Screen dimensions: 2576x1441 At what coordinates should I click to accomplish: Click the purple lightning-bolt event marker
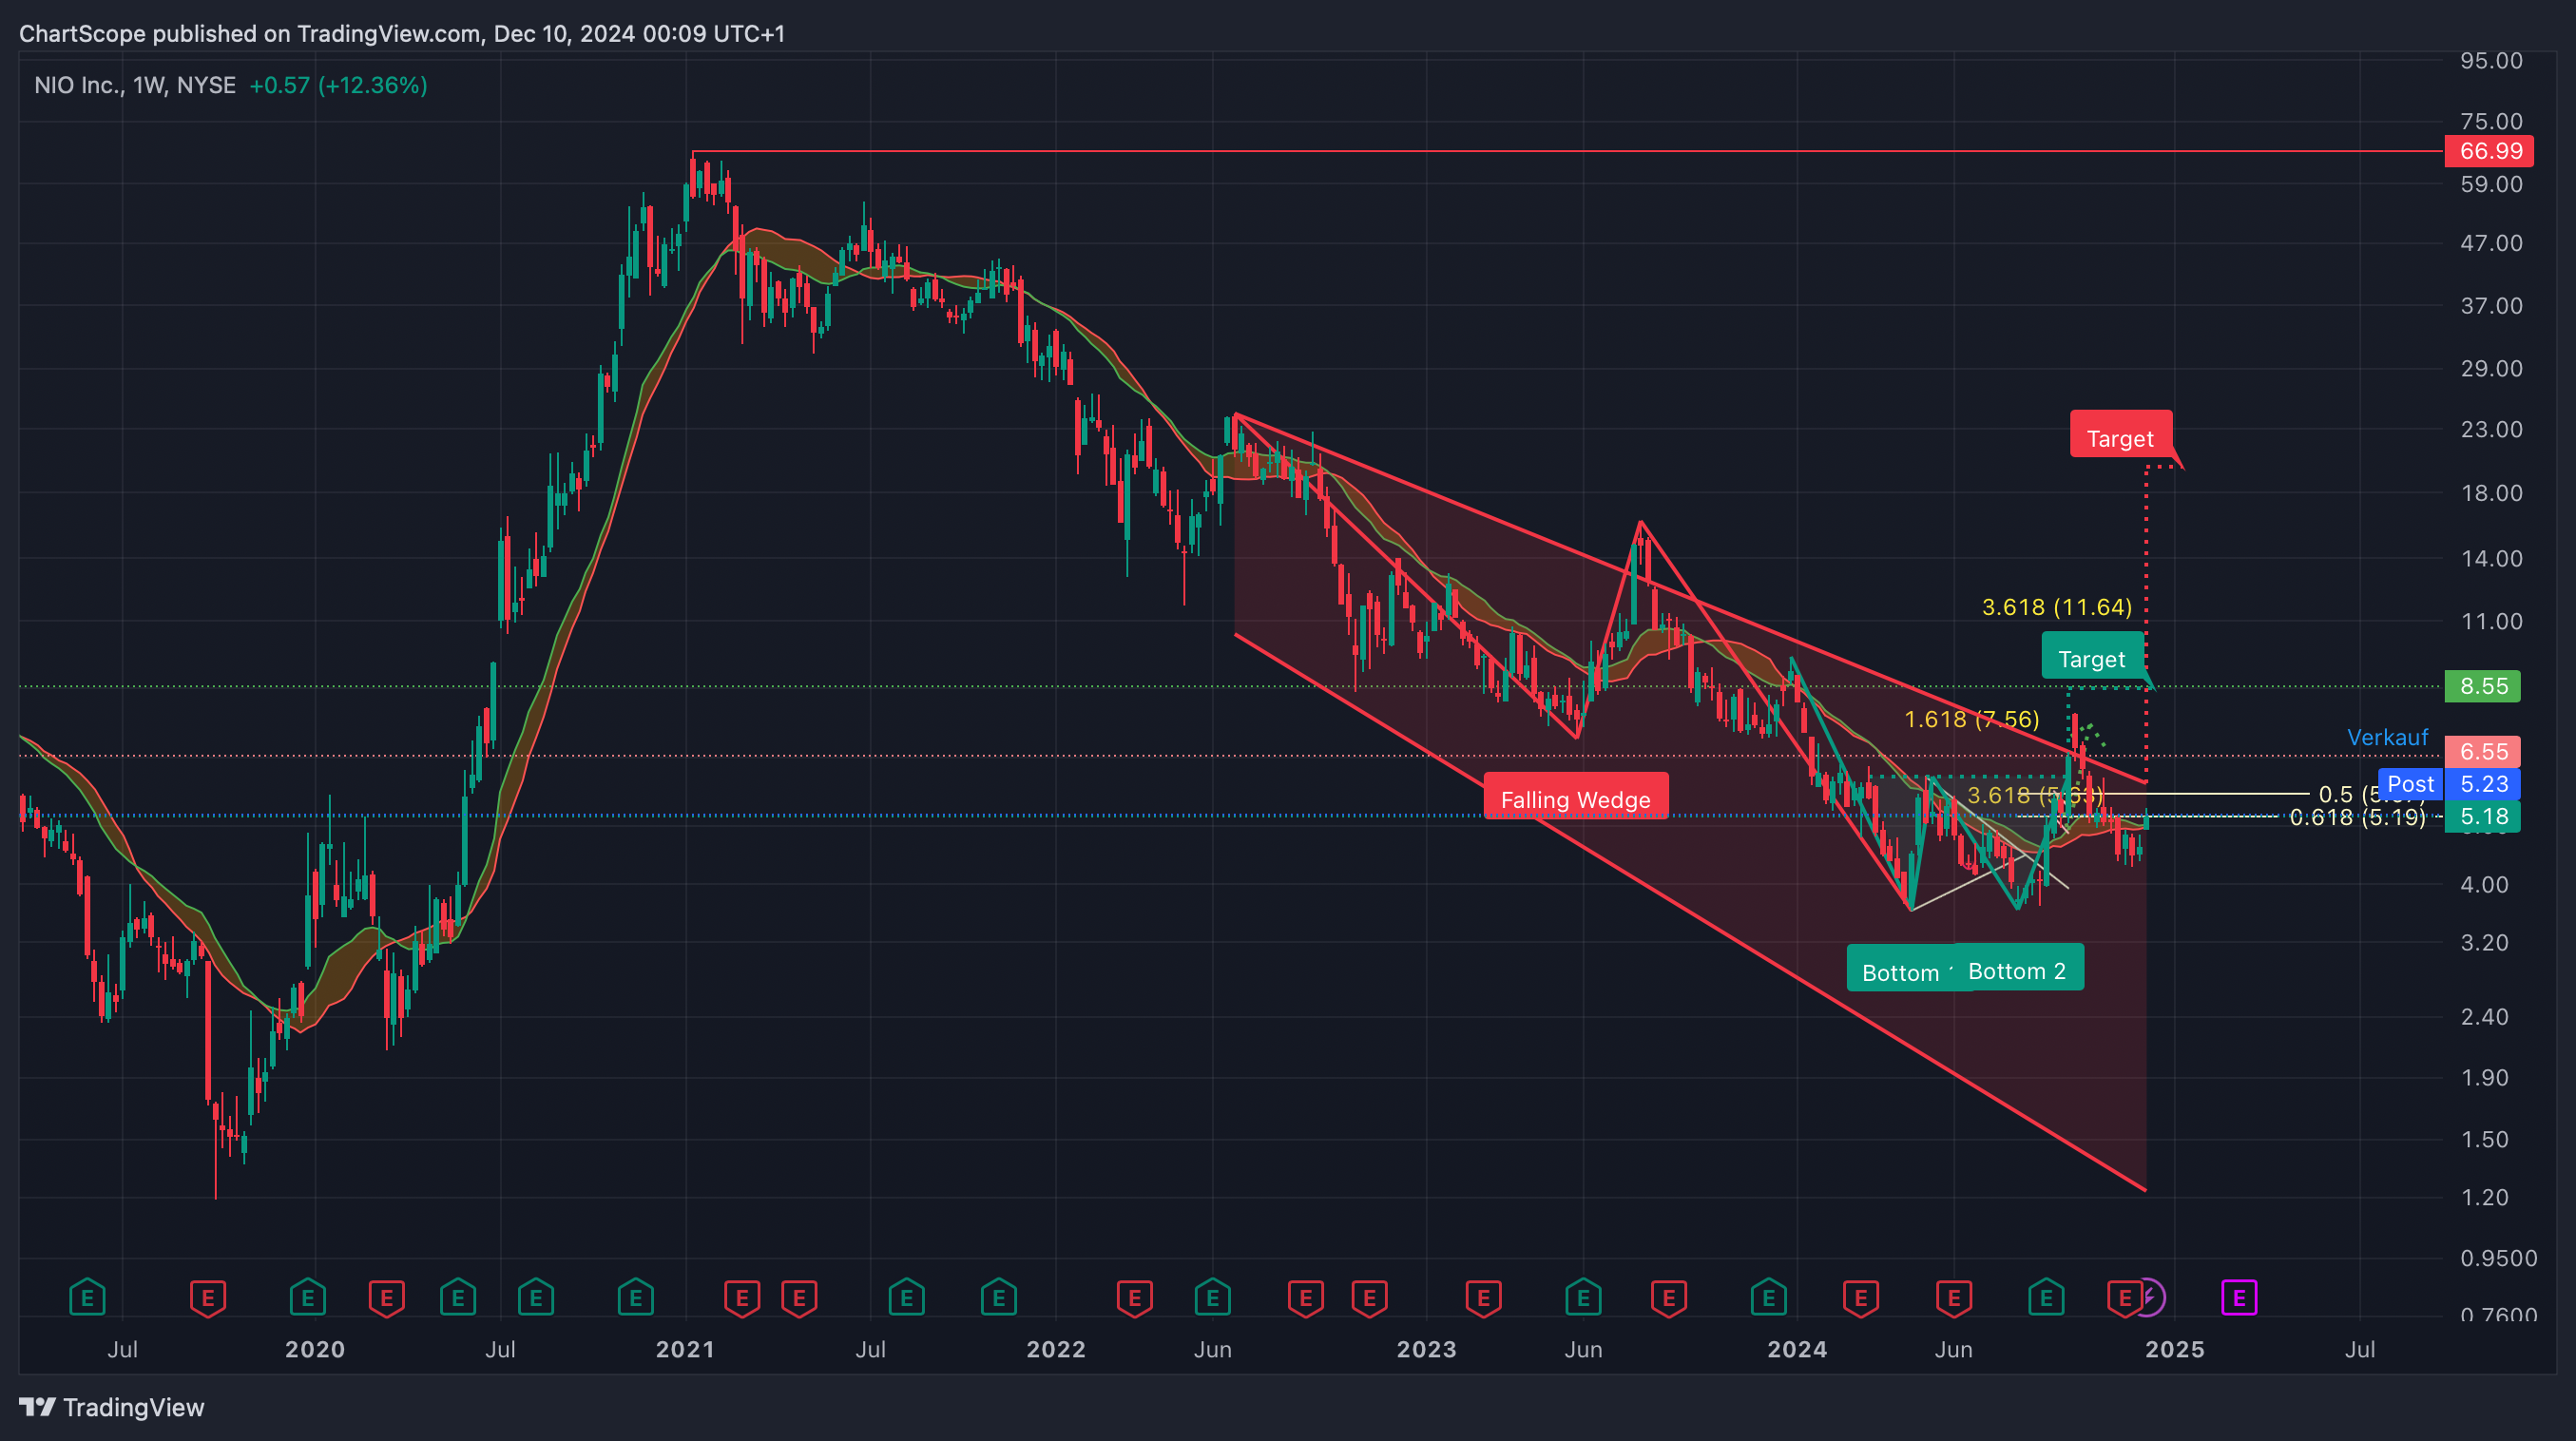pyautogui.click(x=2151, y=1298)
